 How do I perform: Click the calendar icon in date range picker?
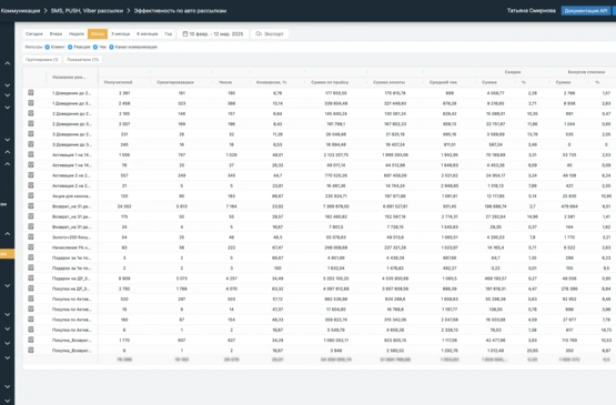pos(184,33)
